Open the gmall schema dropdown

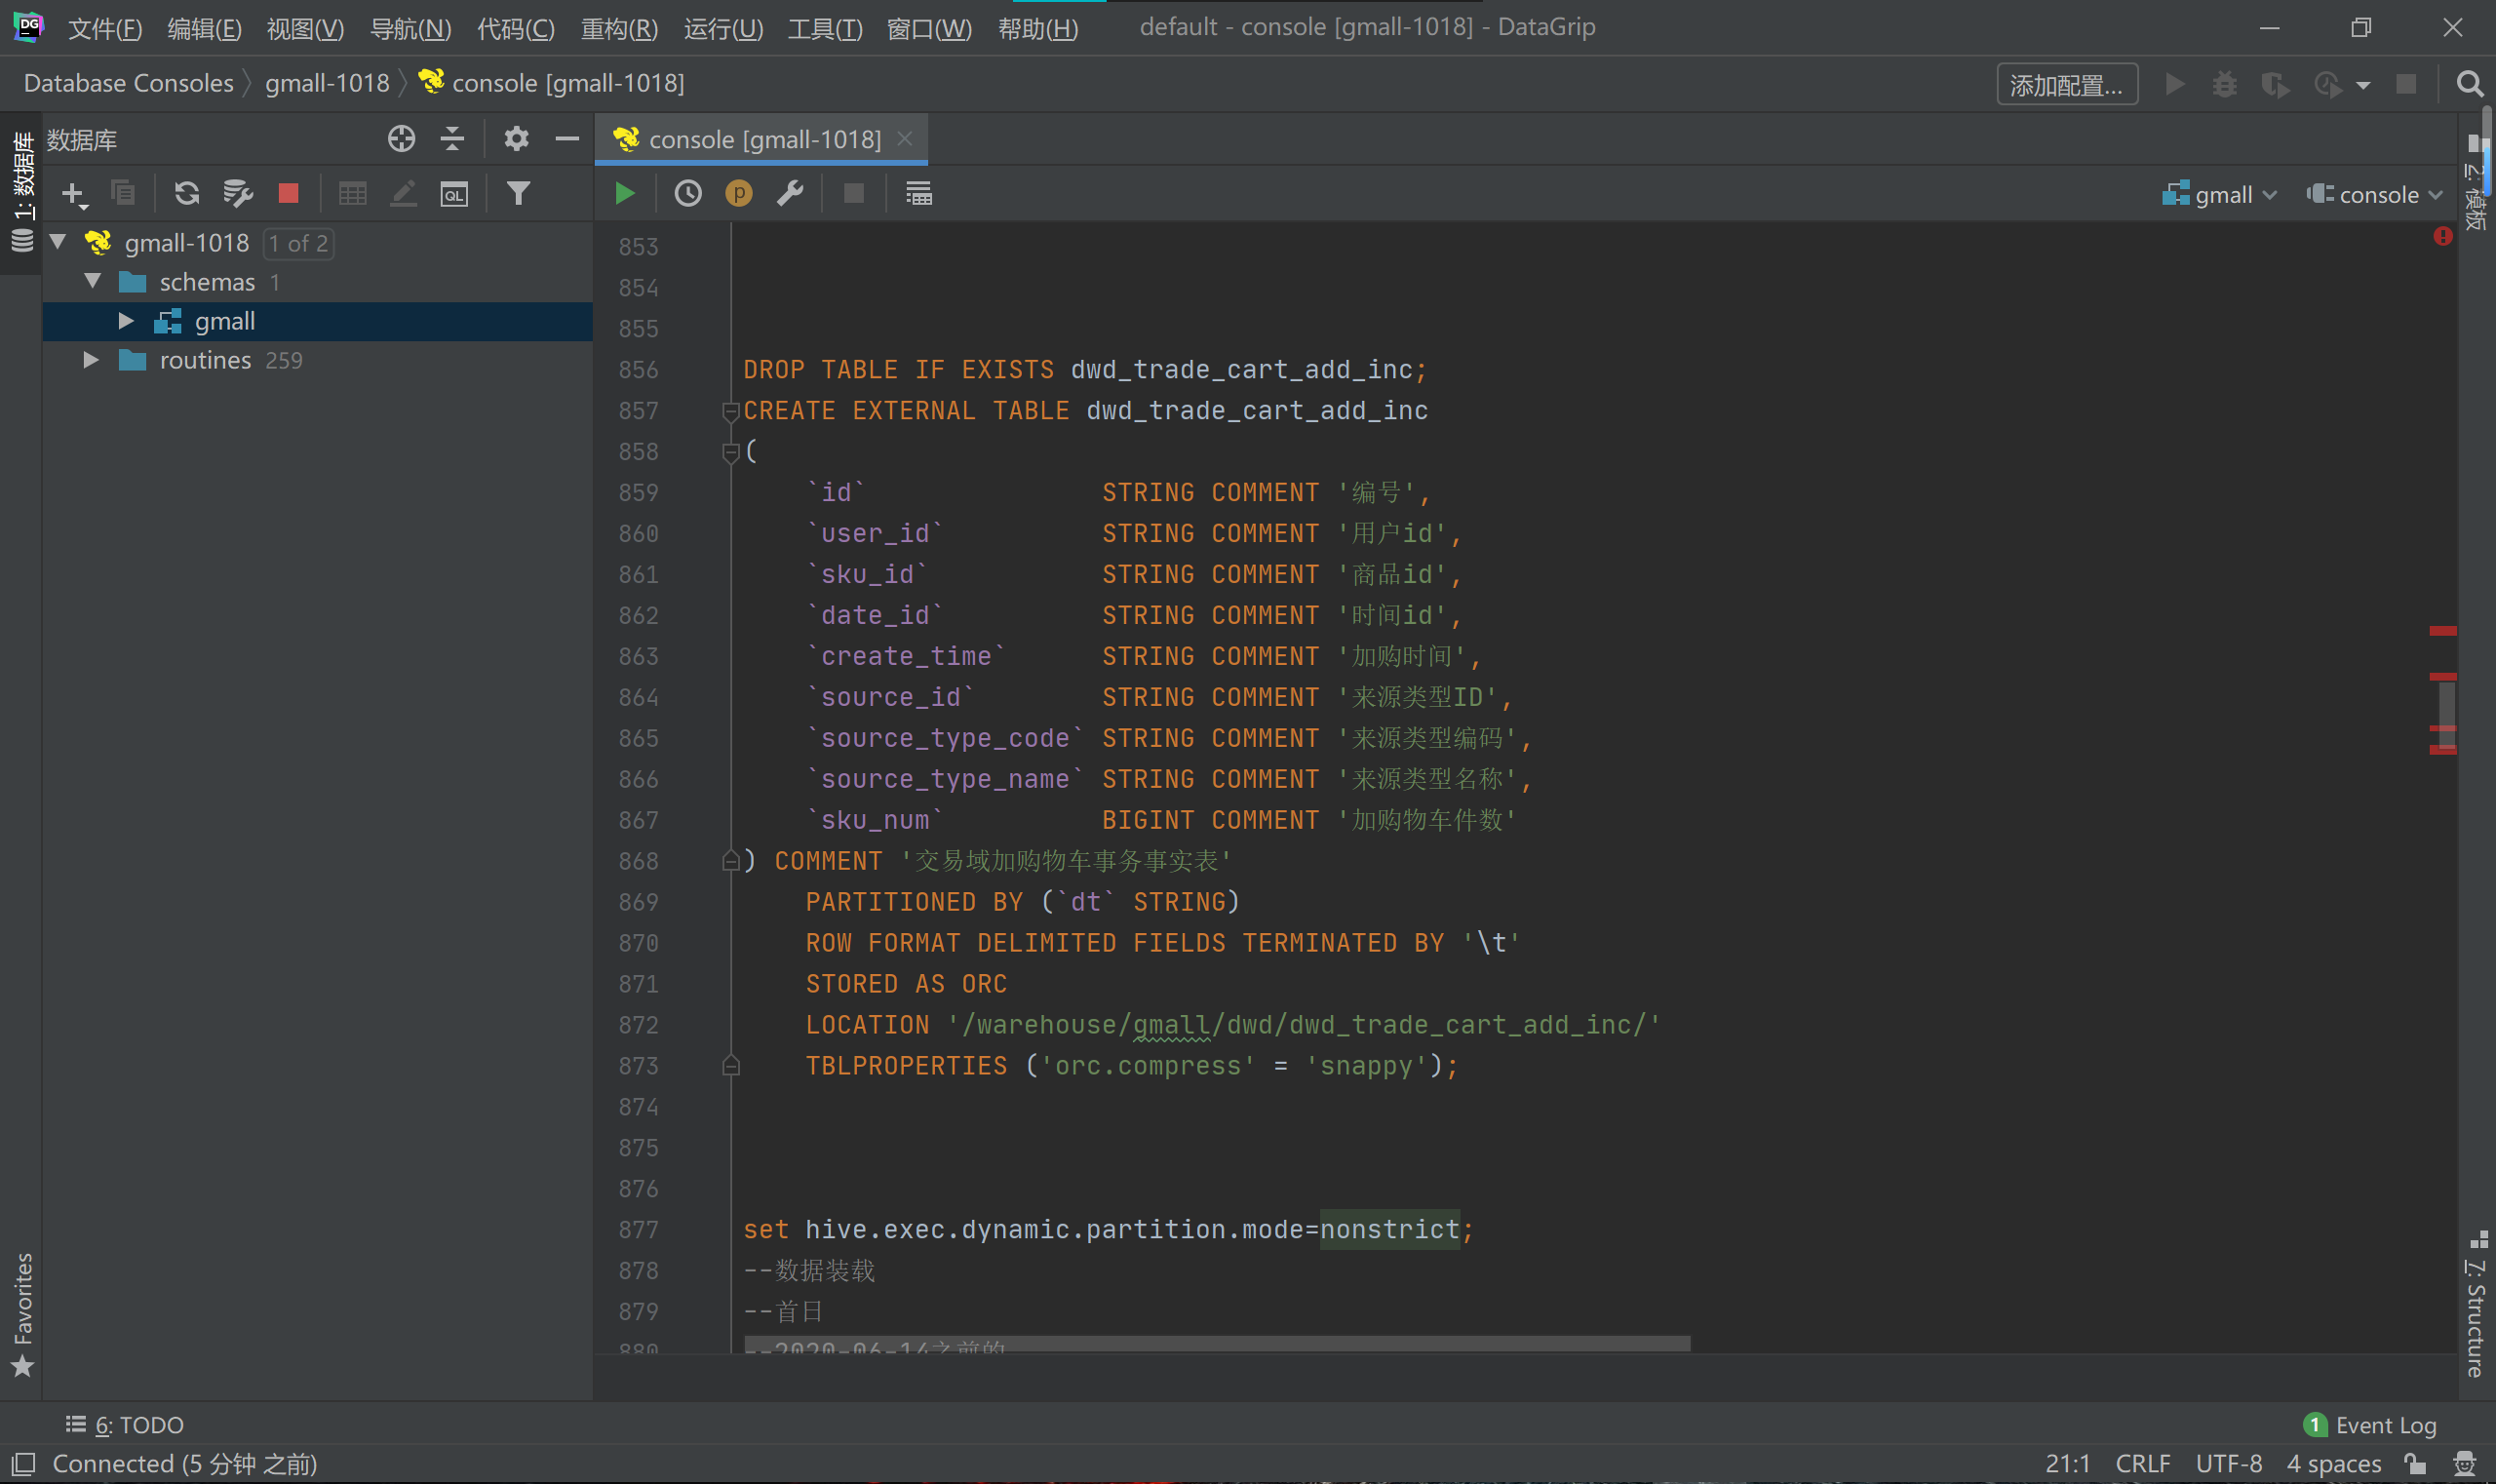point(2220,194)
